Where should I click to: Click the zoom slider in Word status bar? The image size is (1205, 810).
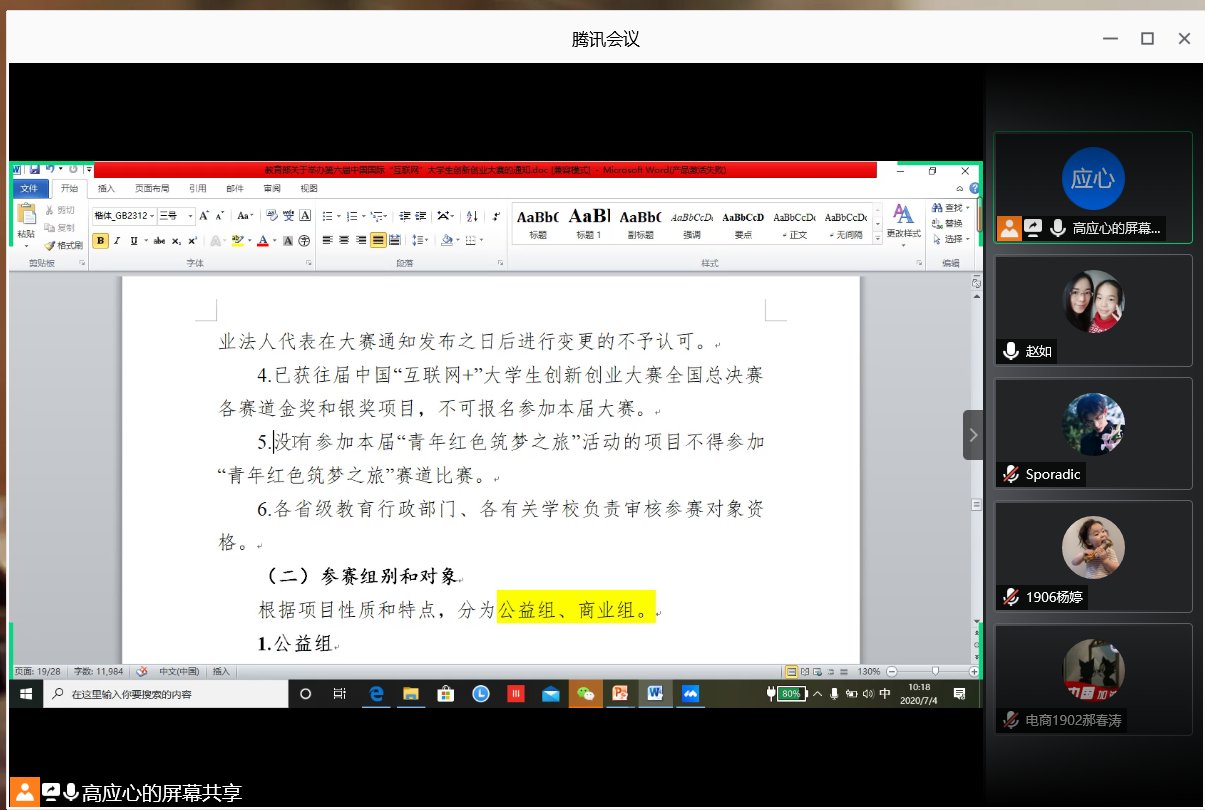point(935,671)
